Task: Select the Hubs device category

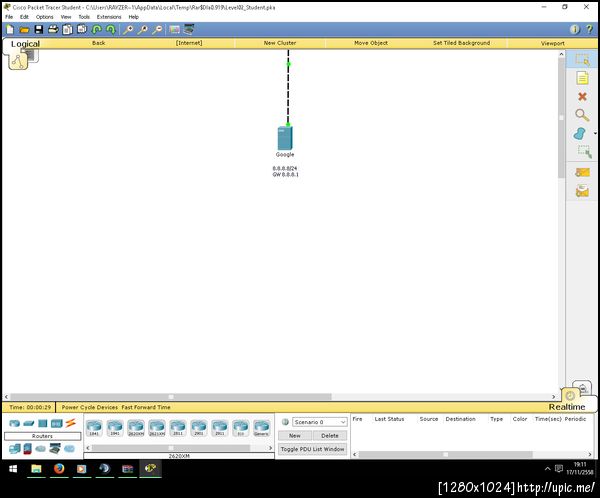Action: click(42, 423)
